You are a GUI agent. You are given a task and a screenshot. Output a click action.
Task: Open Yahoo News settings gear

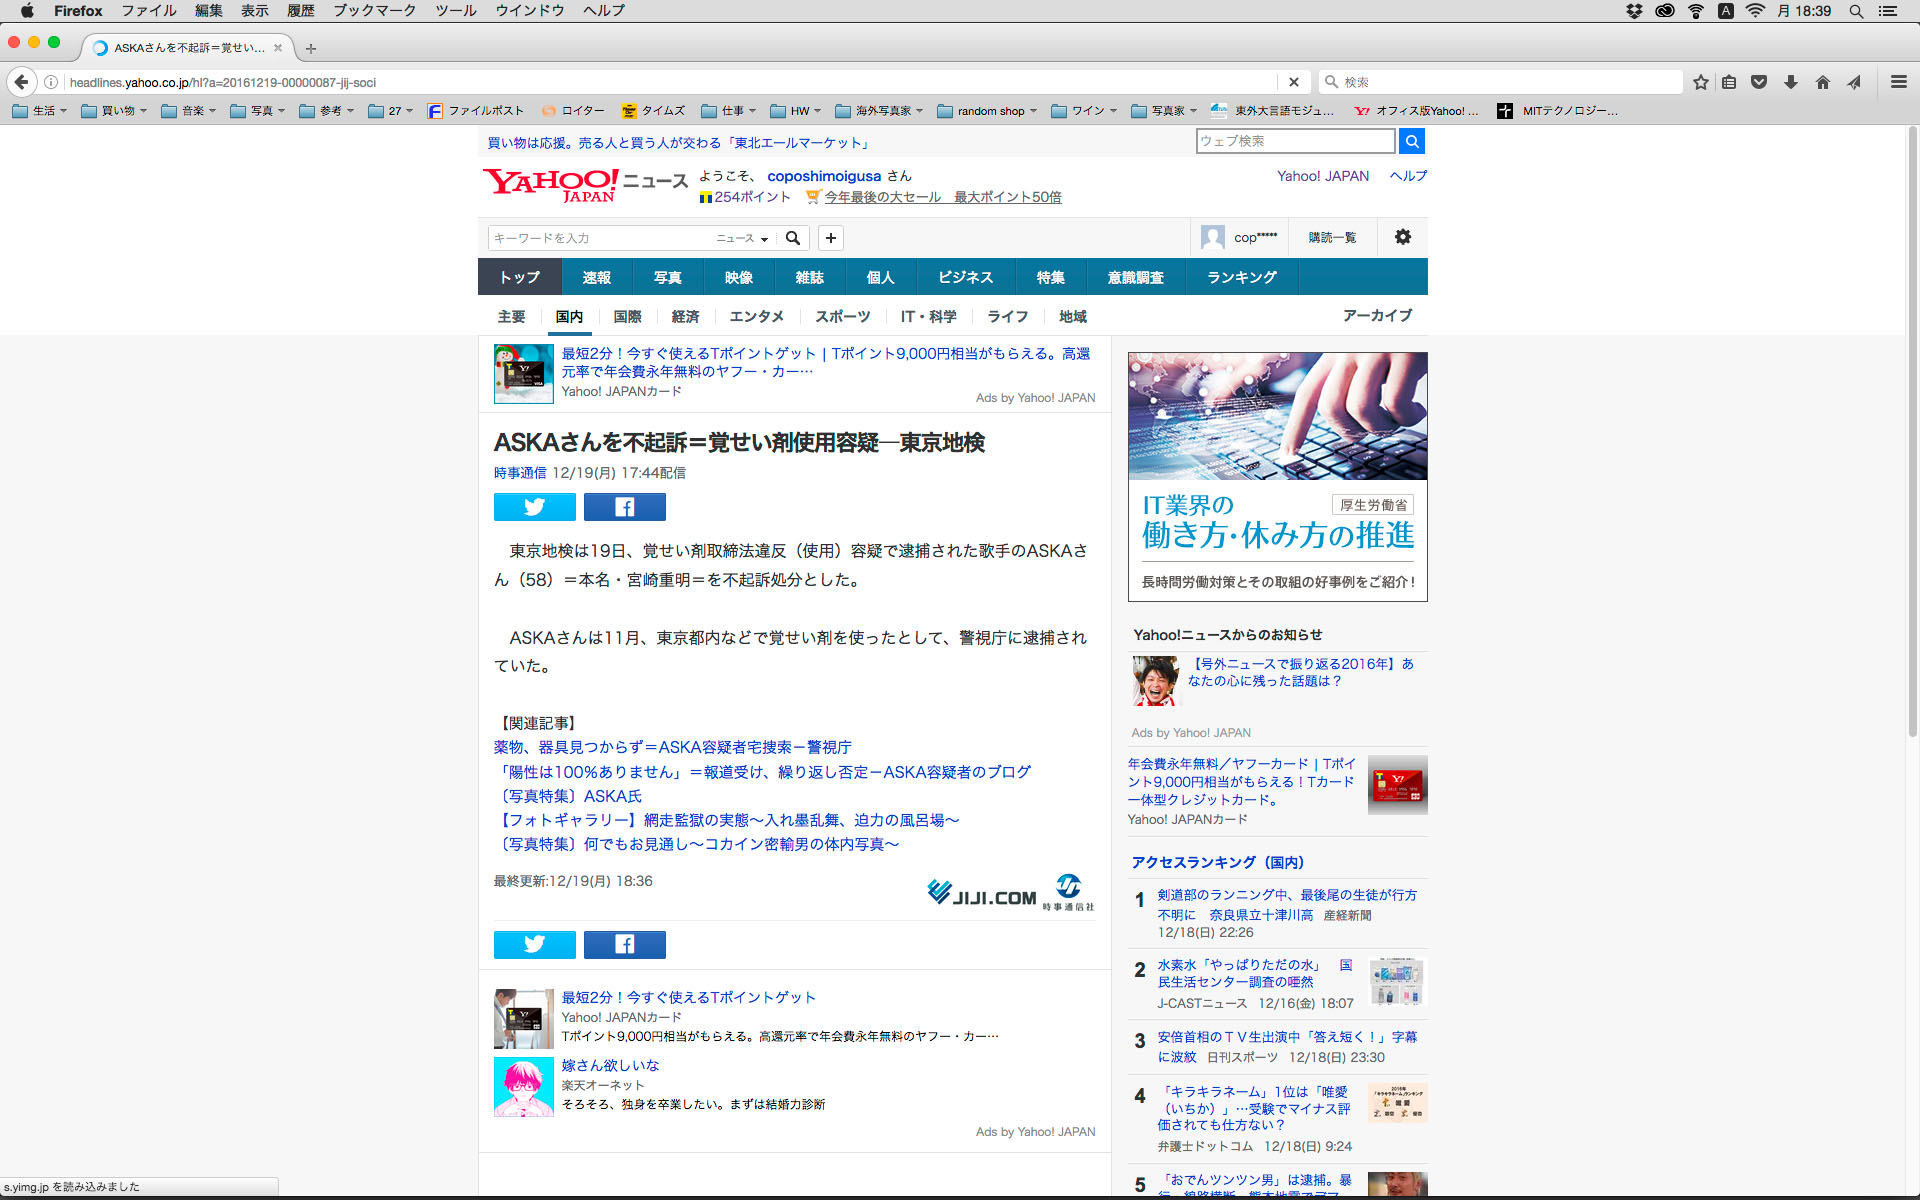click(1402, 237)
